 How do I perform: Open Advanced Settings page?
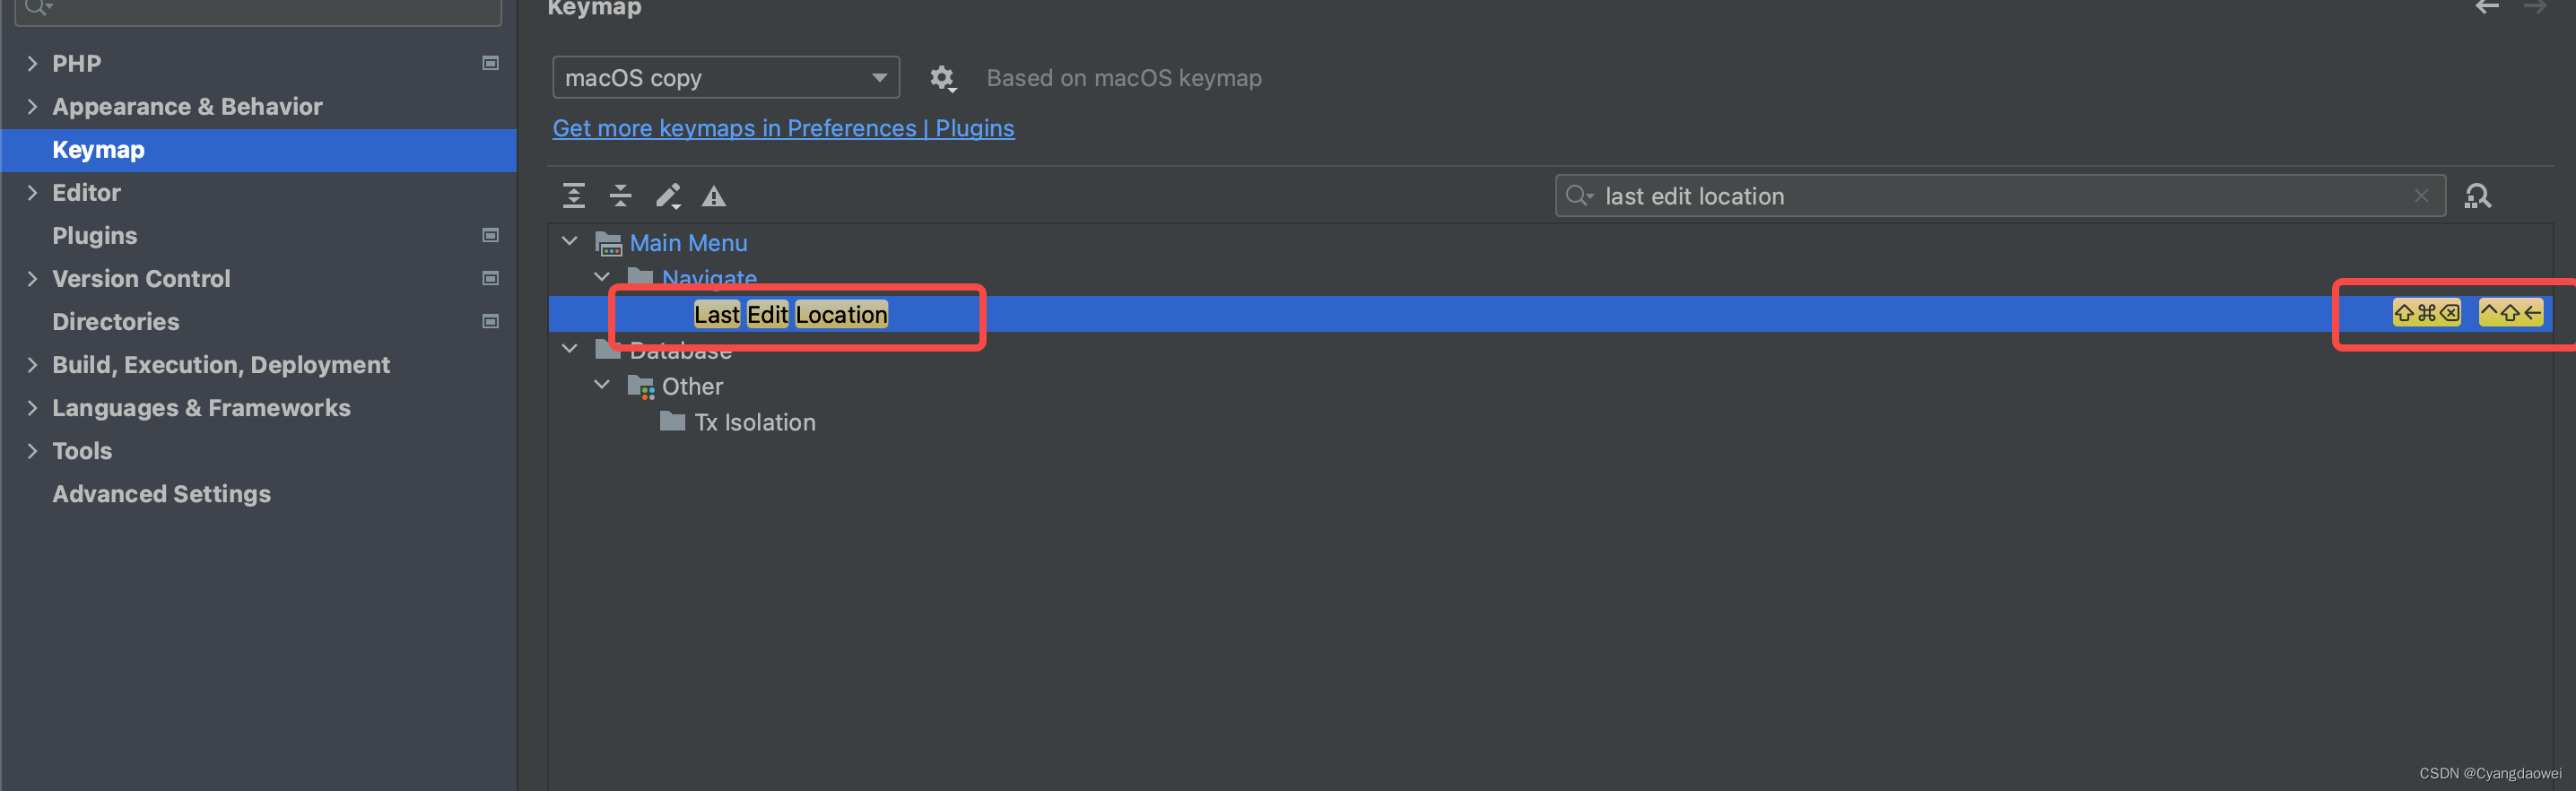tap(161, 494)
